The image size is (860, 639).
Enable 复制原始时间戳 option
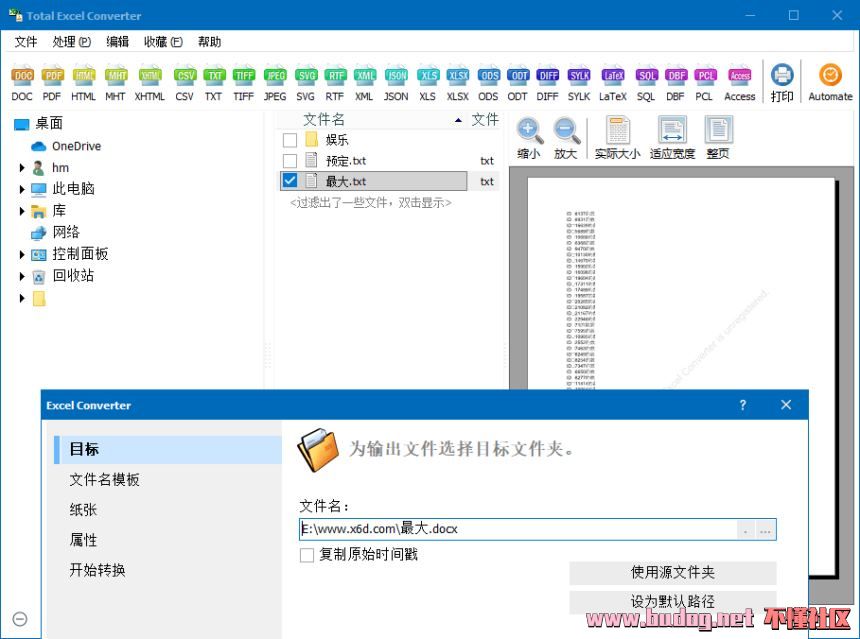pos(306,556)
